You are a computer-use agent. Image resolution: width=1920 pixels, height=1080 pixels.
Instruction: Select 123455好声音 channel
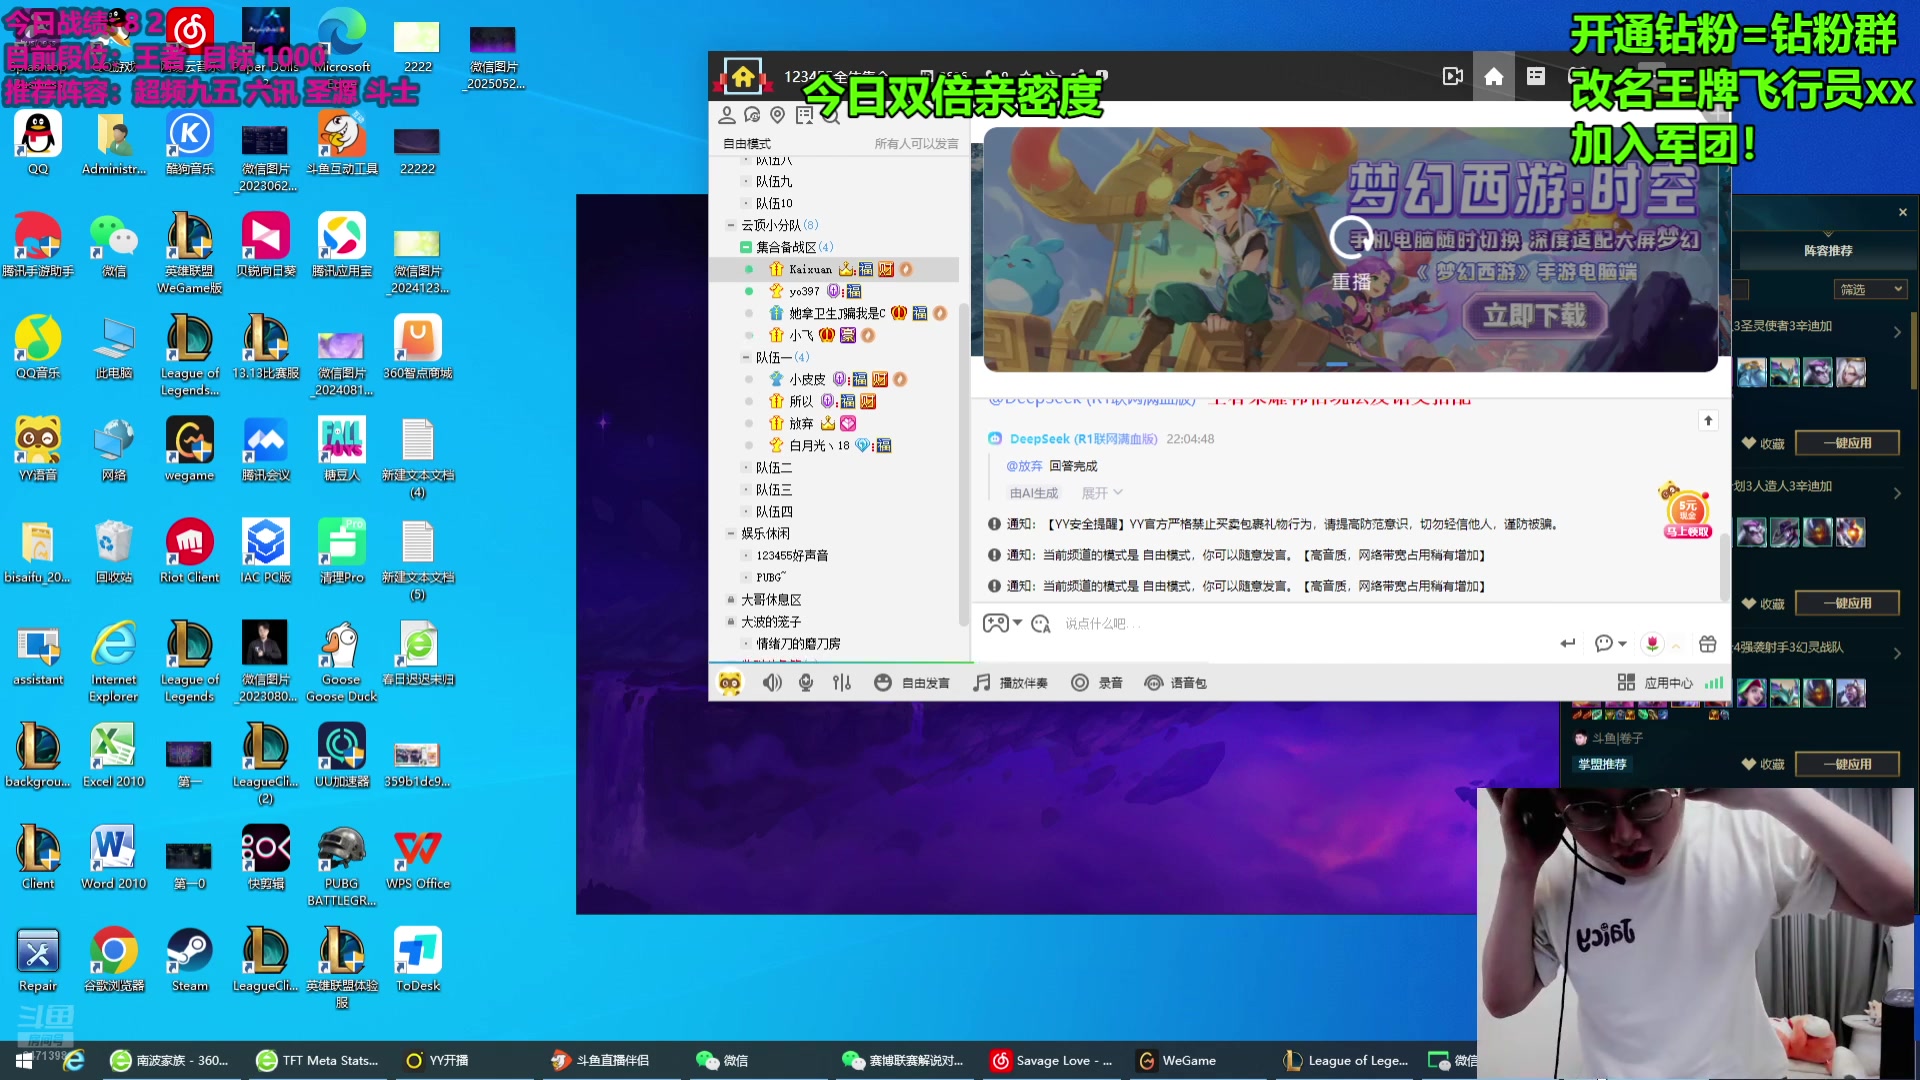point(792,555)
